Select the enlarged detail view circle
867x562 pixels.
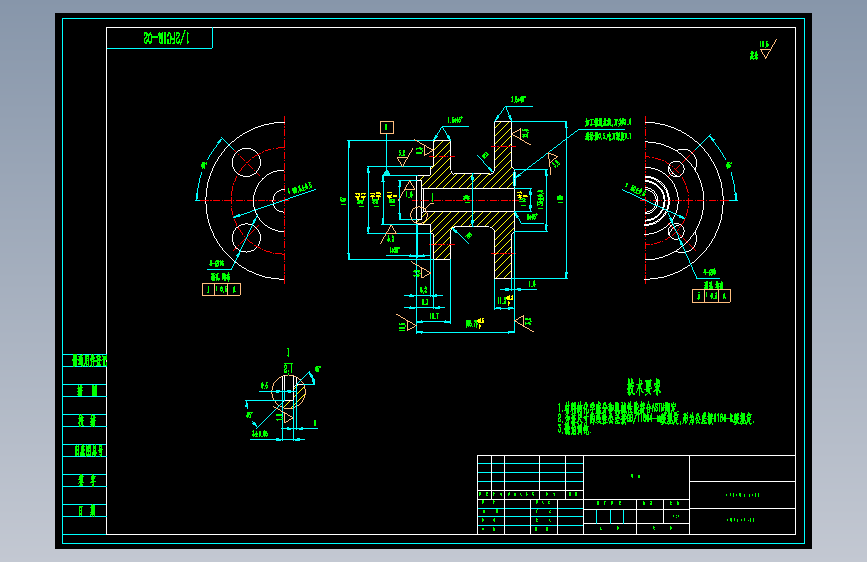(x=288, y=392)
